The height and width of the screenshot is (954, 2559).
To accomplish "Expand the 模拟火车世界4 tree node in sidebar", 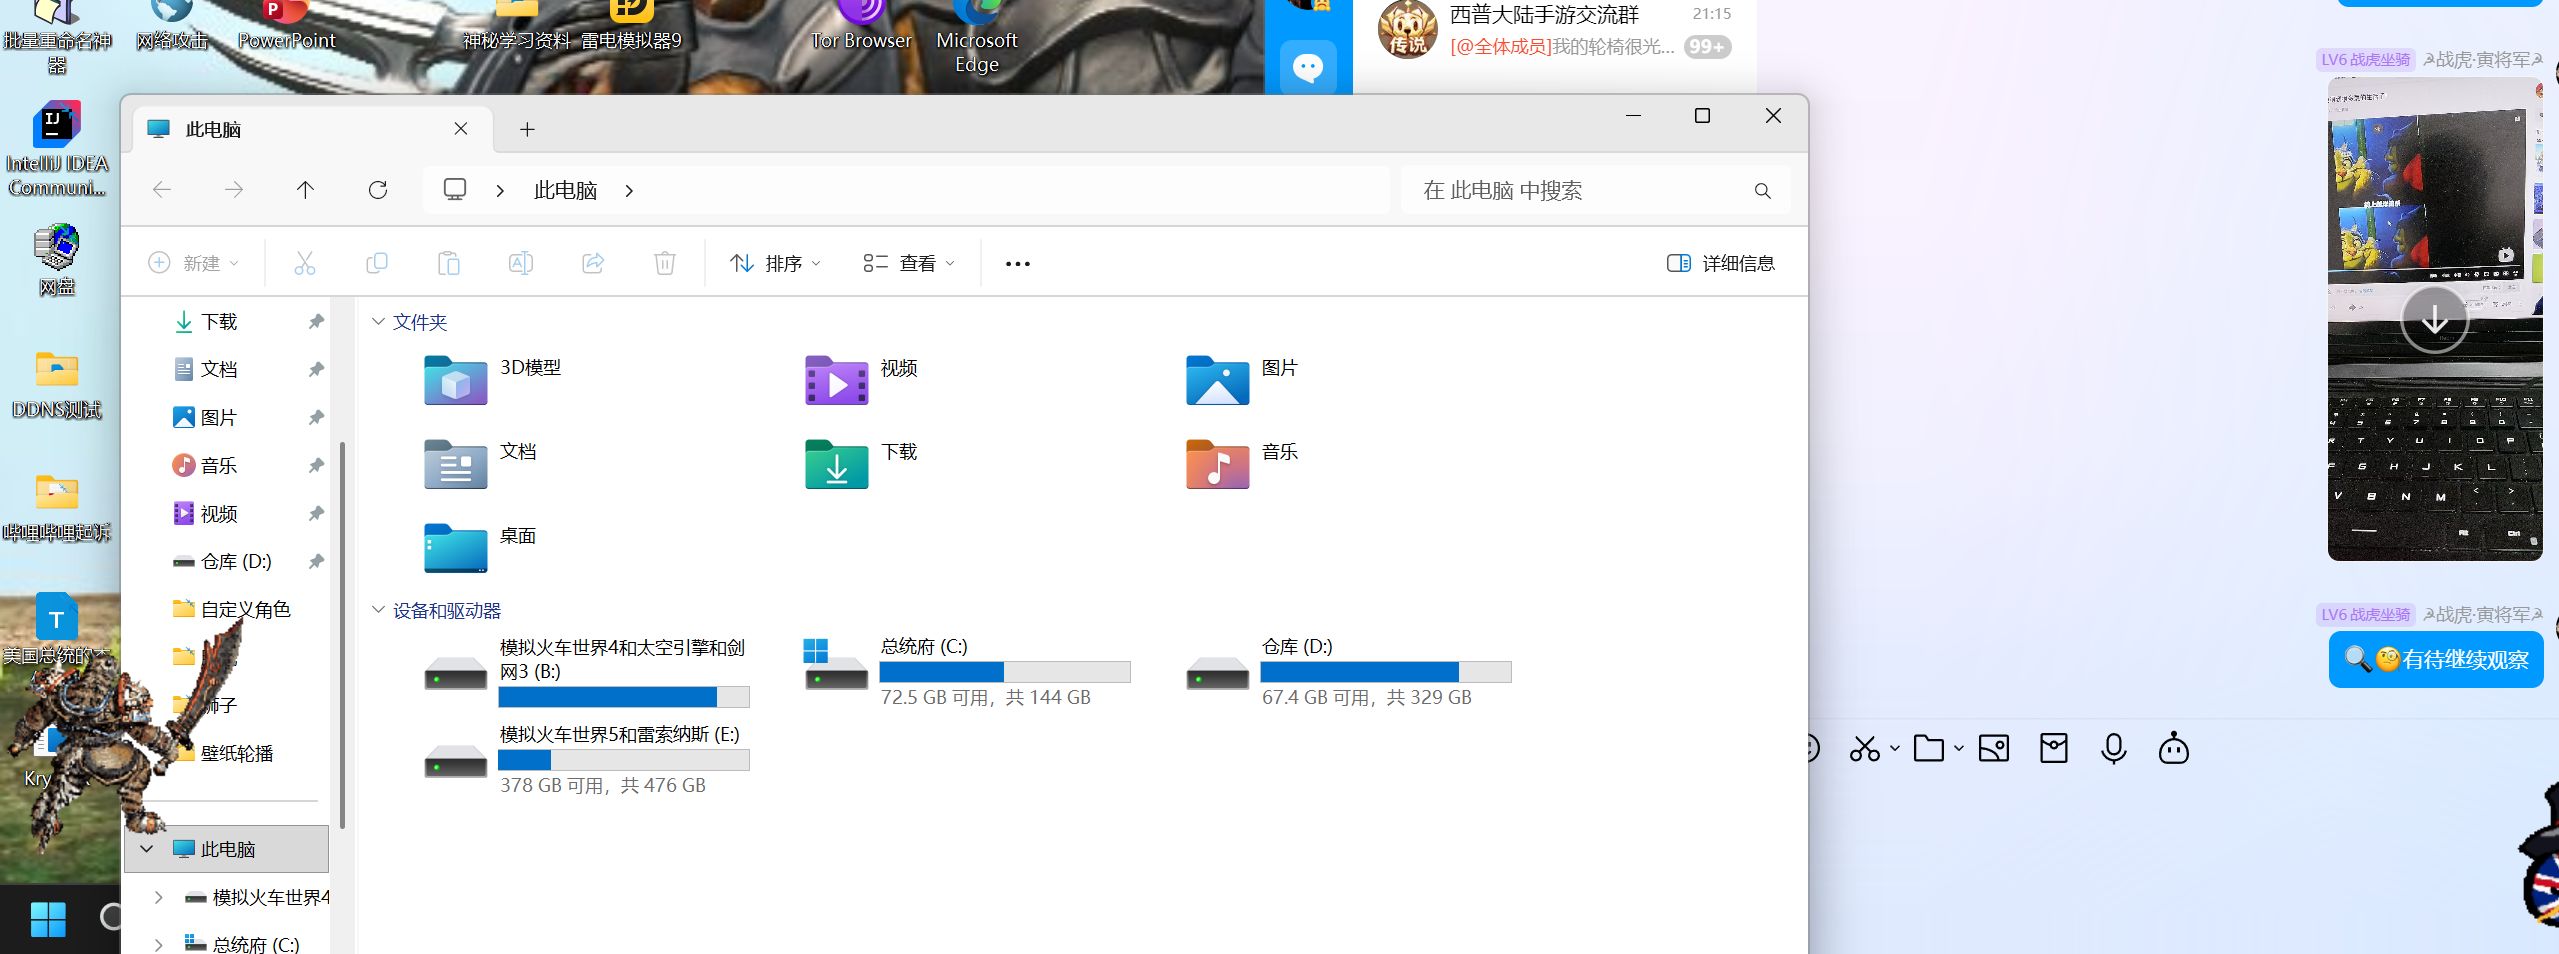I will [x=158, y=897].
